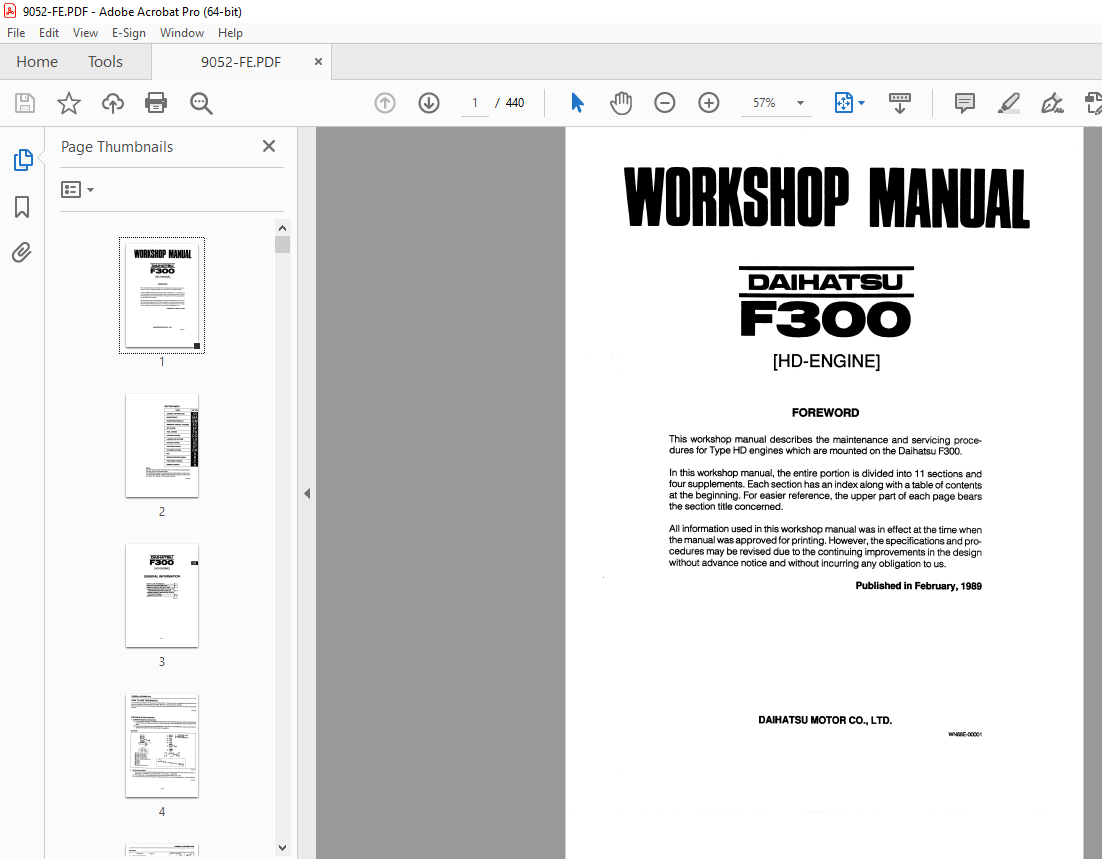Close the Page Thumbnails panel

click(268, 146)
